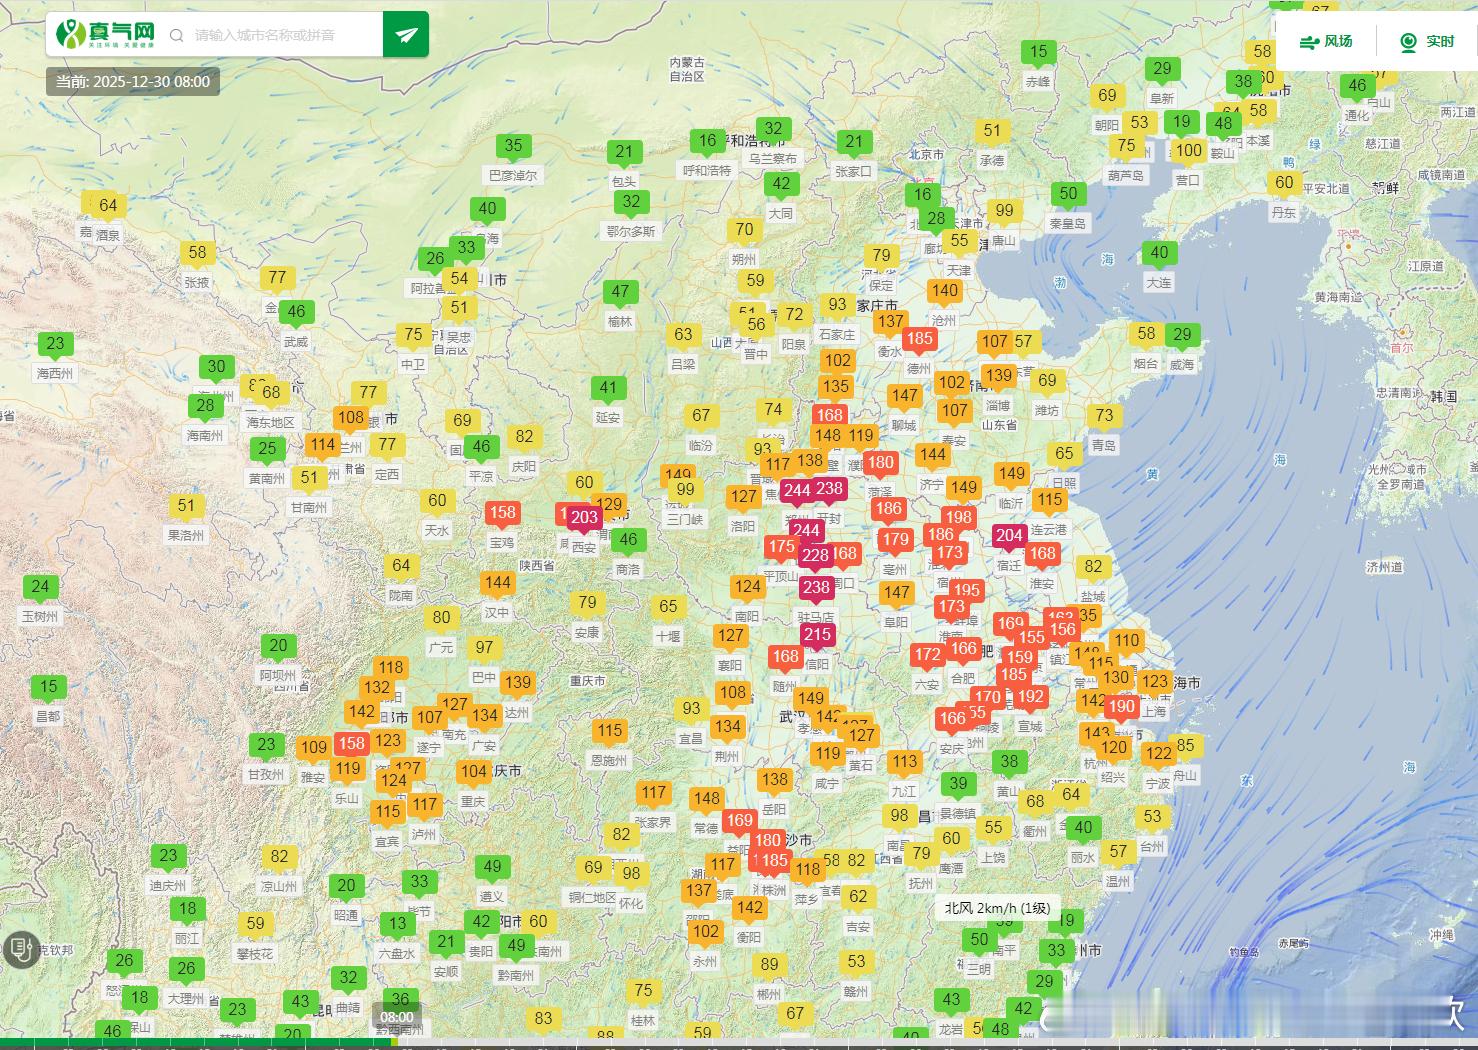The image size is (1478, 1050).
Task: Click the bottom green timeline progress bar
Action: [x=197, y=1041]
